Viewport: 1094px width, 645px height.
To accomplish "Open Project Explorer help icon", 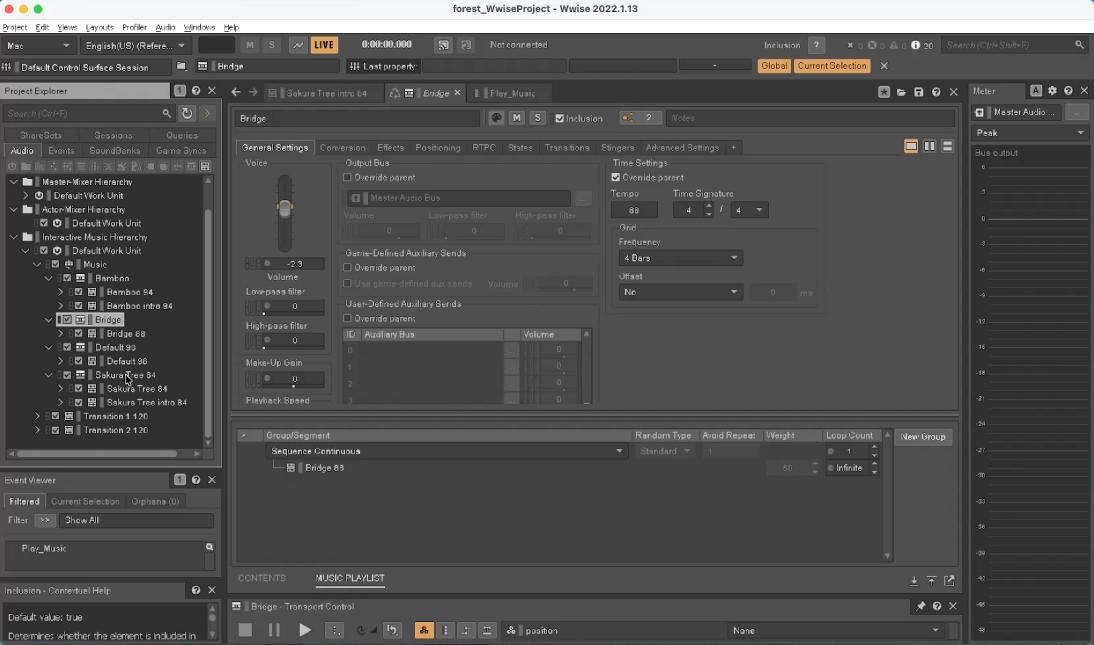I will coord(196,91).
